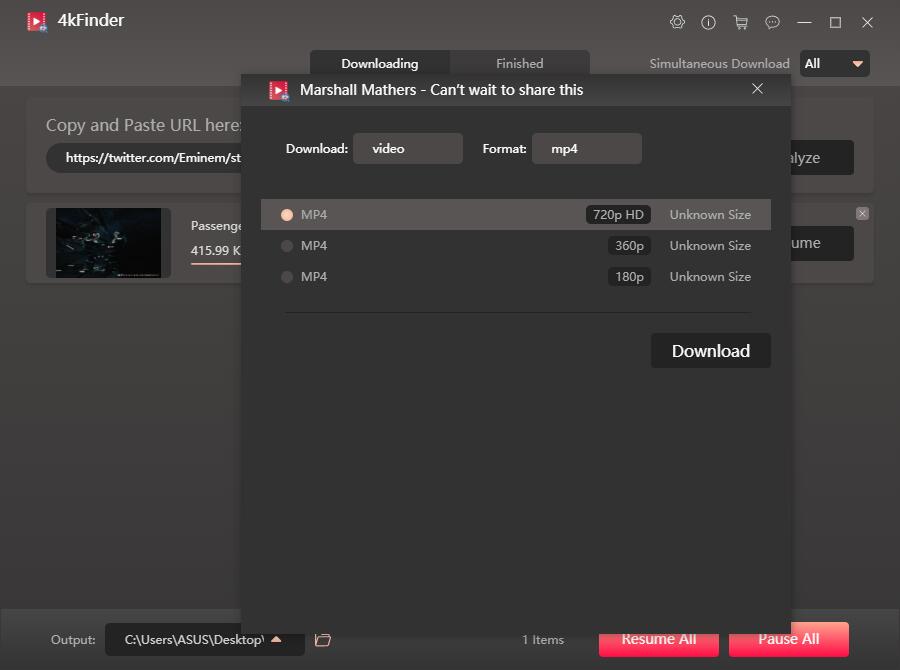900x670 pixels.
Task: Open the 4kFinder settings gear
Action: coord(677,21)
